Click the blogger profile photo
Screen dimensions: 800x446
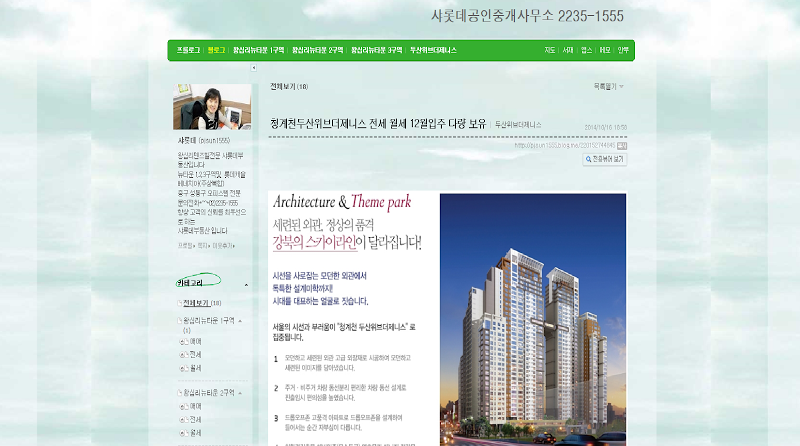(x=212, y=107)
